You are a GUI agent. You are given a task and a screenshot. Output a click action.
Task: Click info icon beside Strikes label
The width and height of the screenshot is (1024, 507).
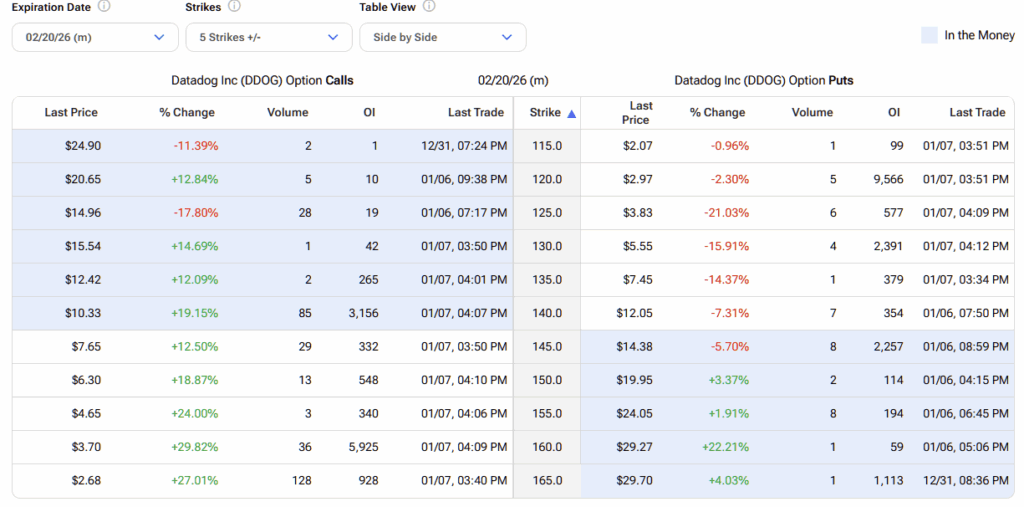pyautogui.click(x=234, y=7)
